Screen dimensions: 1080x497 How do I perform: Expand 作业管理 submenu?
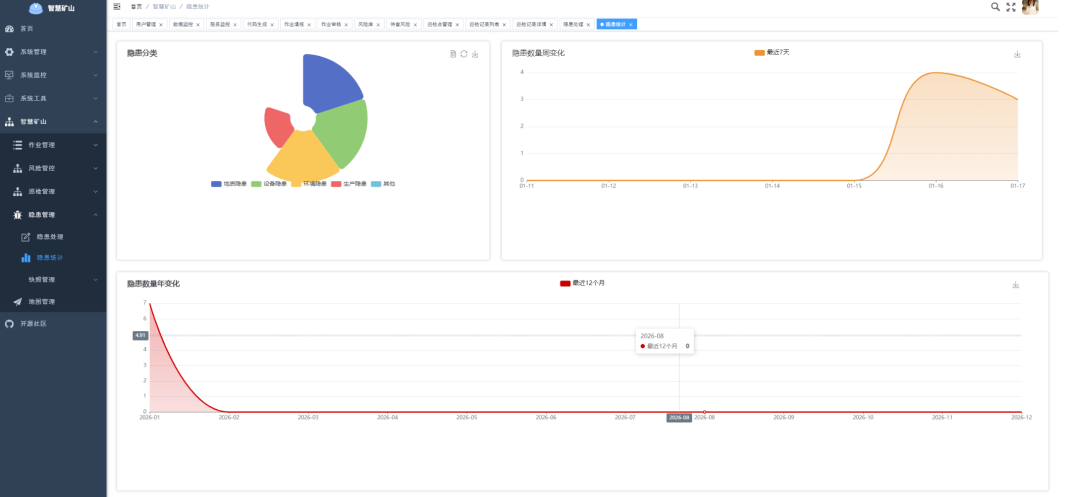coord(53,145)
